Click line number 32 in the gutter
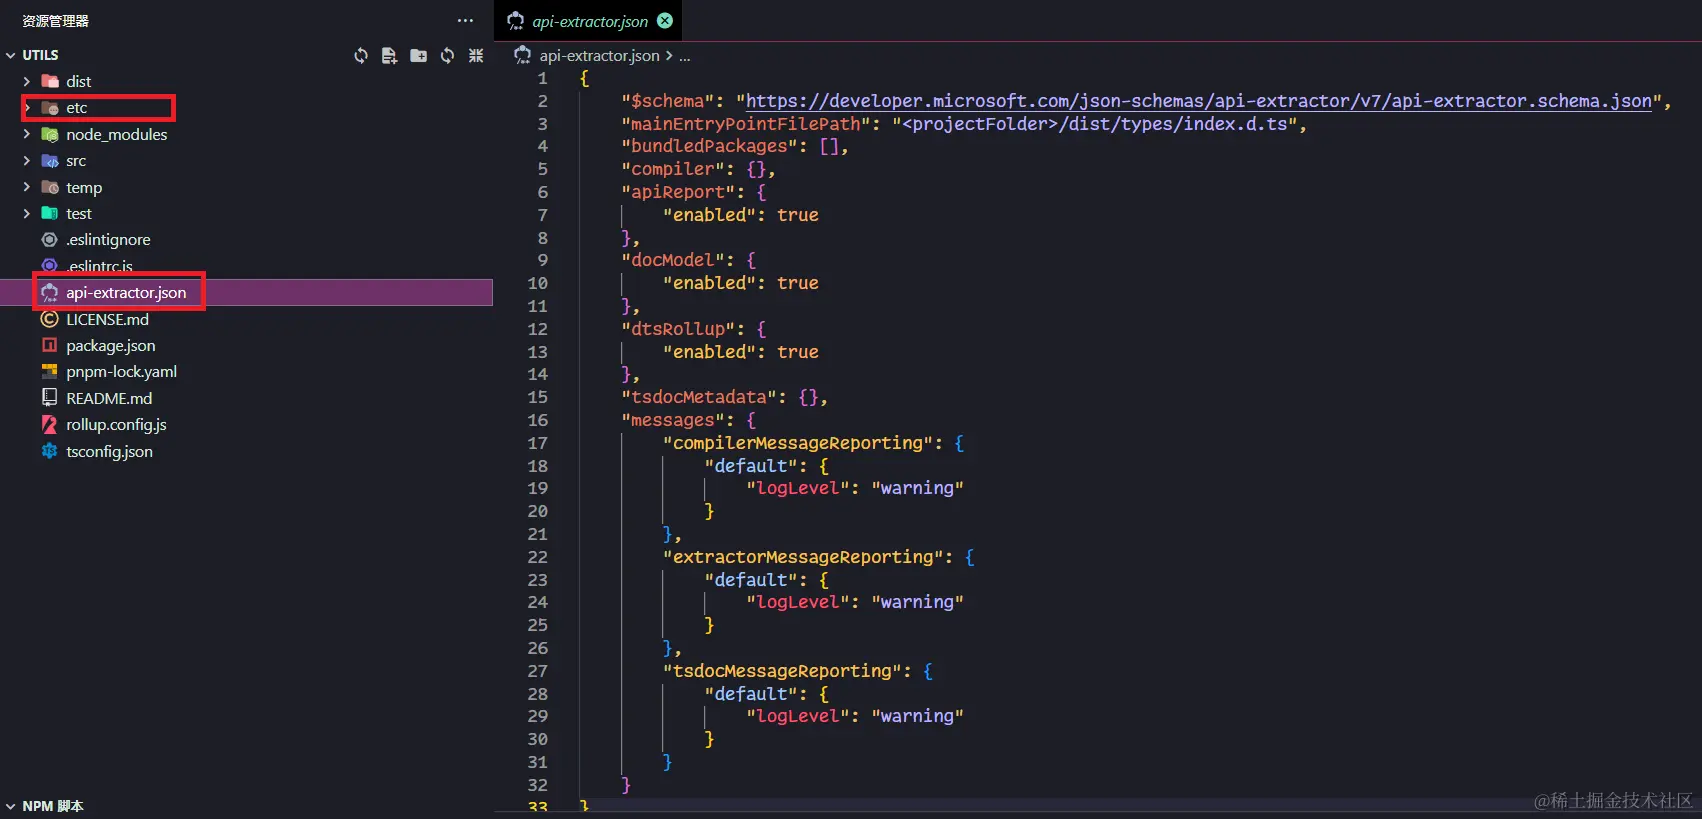 [x=537, y=785]
